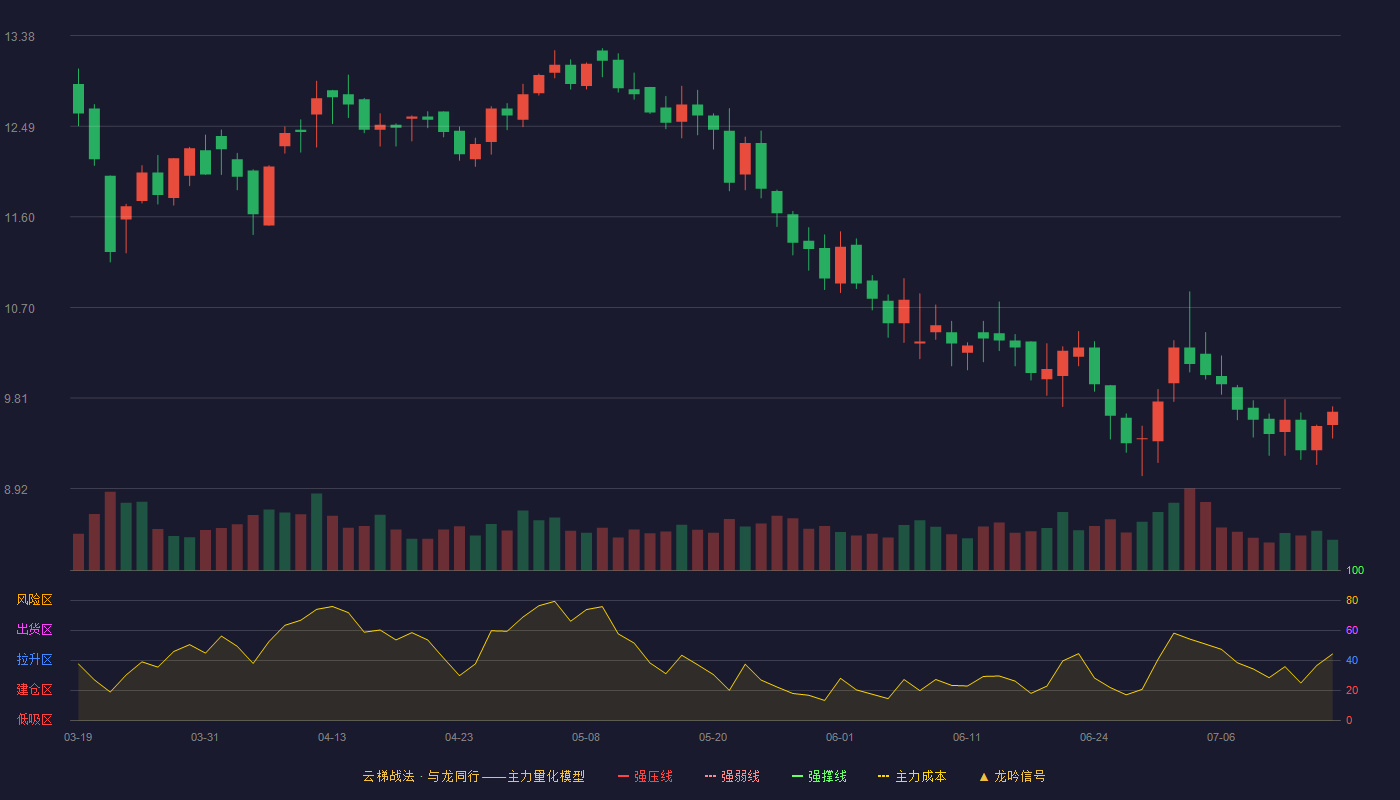This screenshot has width=1400, height=800.
Task: Click the 80 indicator scale label
Action: click(x=1352, y=600)
